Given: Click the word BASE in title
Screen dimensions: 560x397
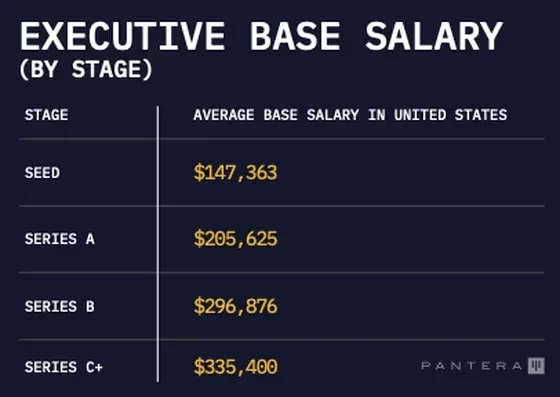Looking at the screenshot, I should pos(295,36).
